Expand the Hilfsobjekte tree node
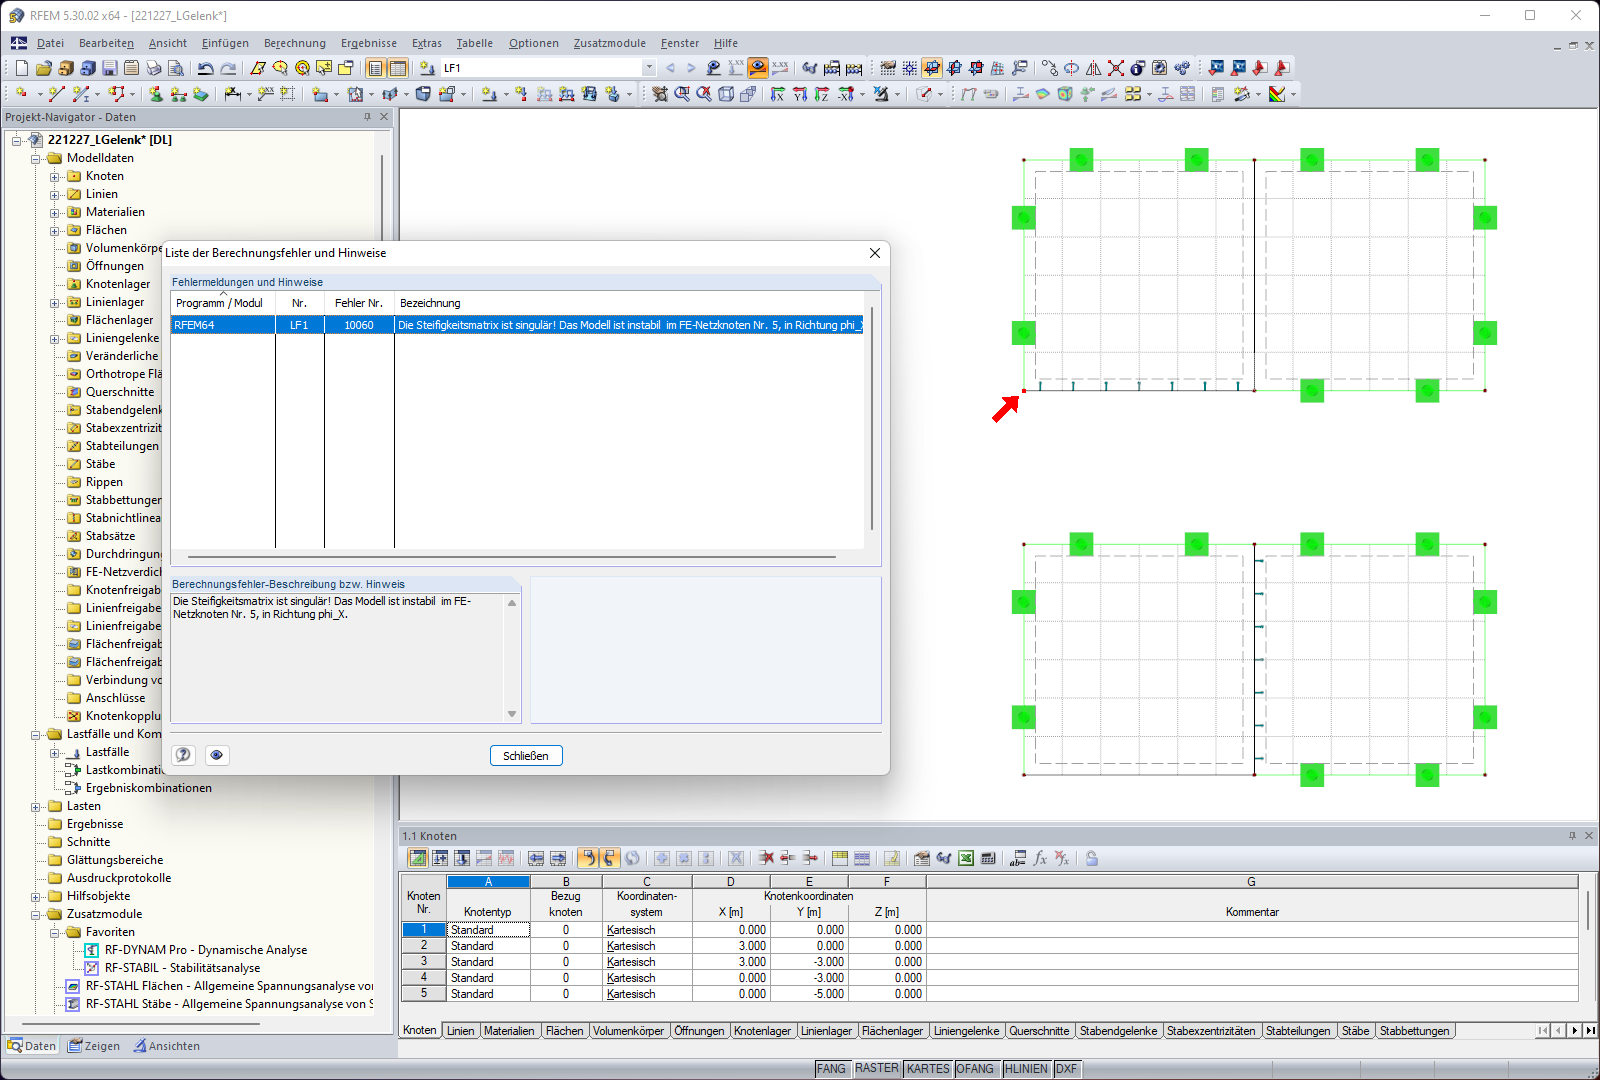The height and width of the screenshot is (1080, 1600). click(x=36, y=897)
